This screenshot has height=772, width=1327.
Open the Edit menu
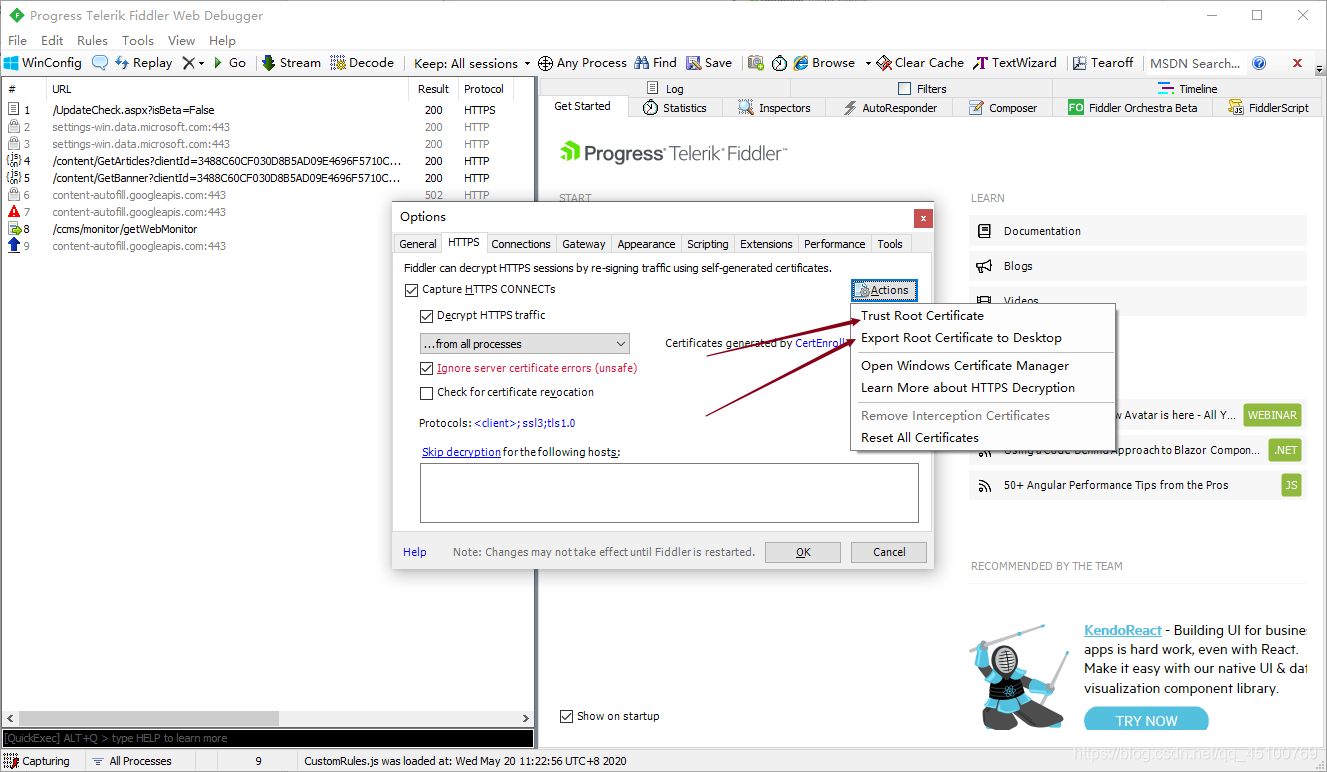coord(52,40)
